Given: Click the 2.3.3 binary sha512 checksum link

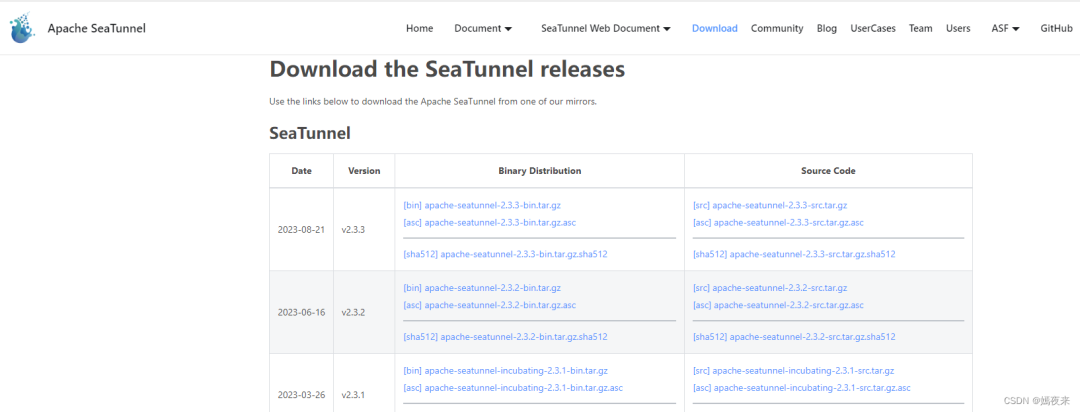Looking at the screenshot, I should pos(505,254).
